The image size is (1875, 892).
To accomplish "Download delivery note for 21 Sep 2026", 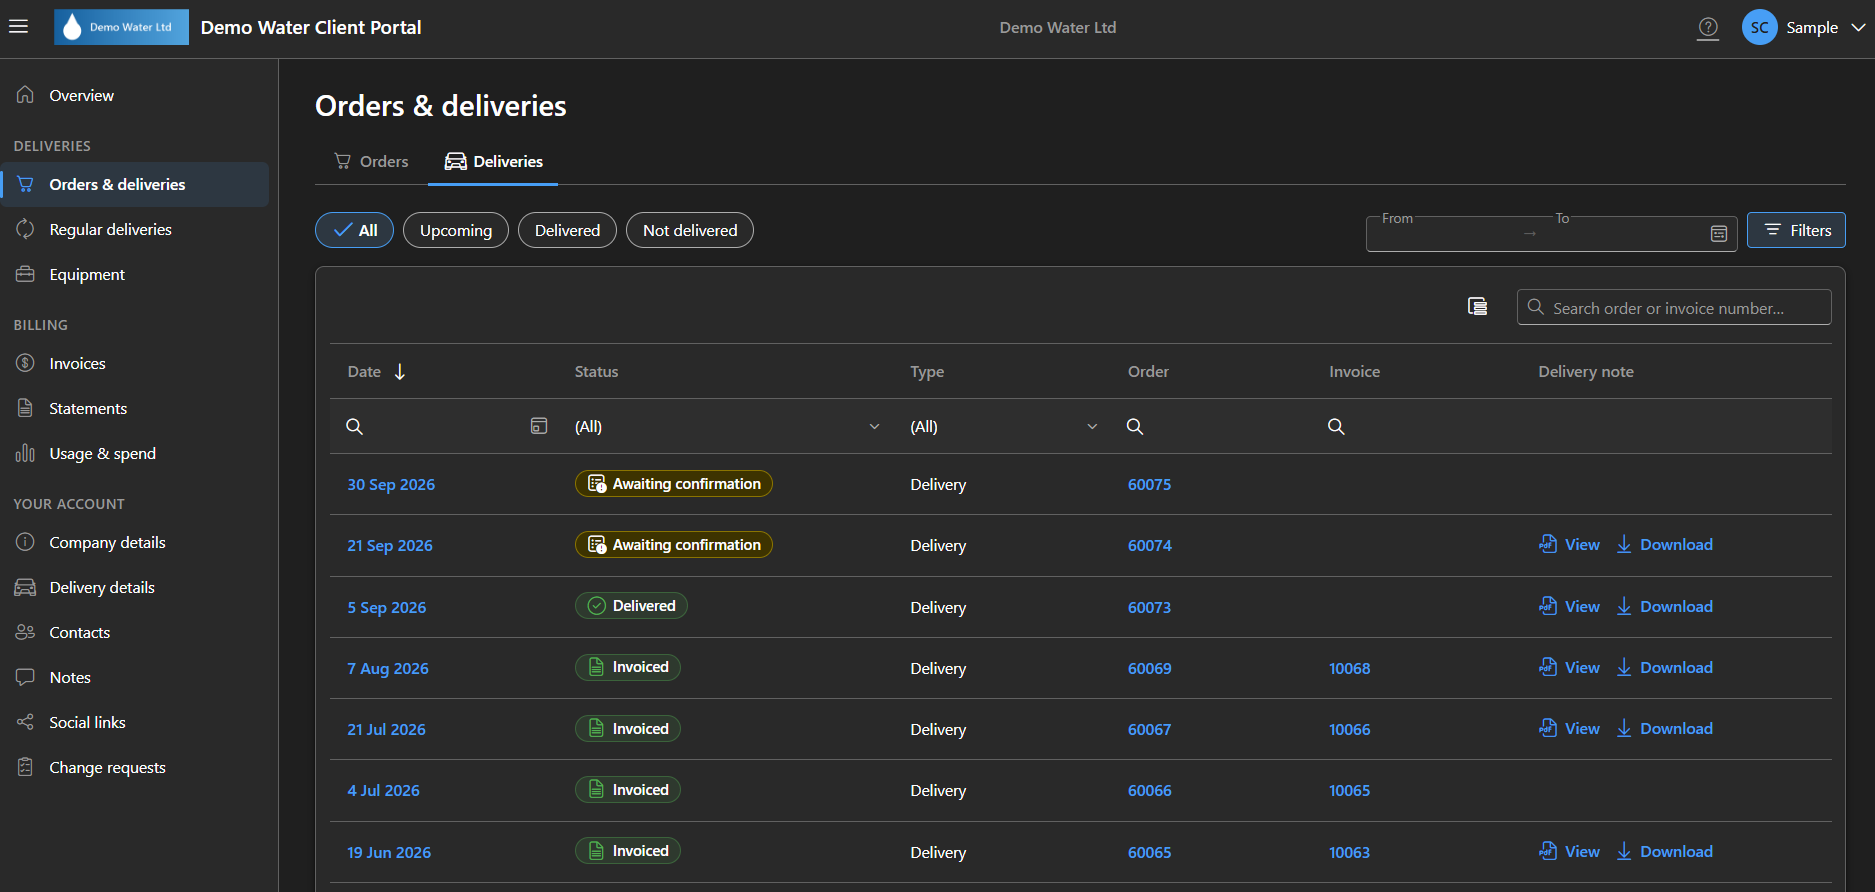I will (x=1665, y=545).
